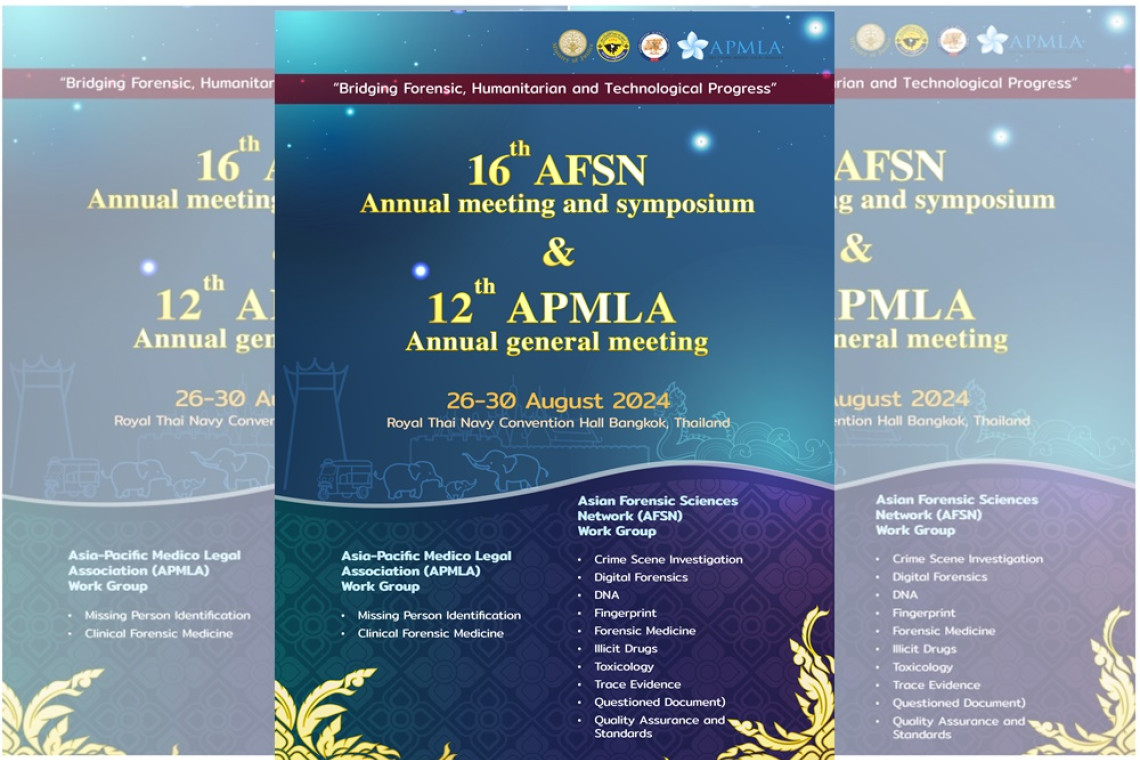Click the '12th APMLA' heading on center poster
This screenshot has height=760, width=1140.
(x=556, y=305)
